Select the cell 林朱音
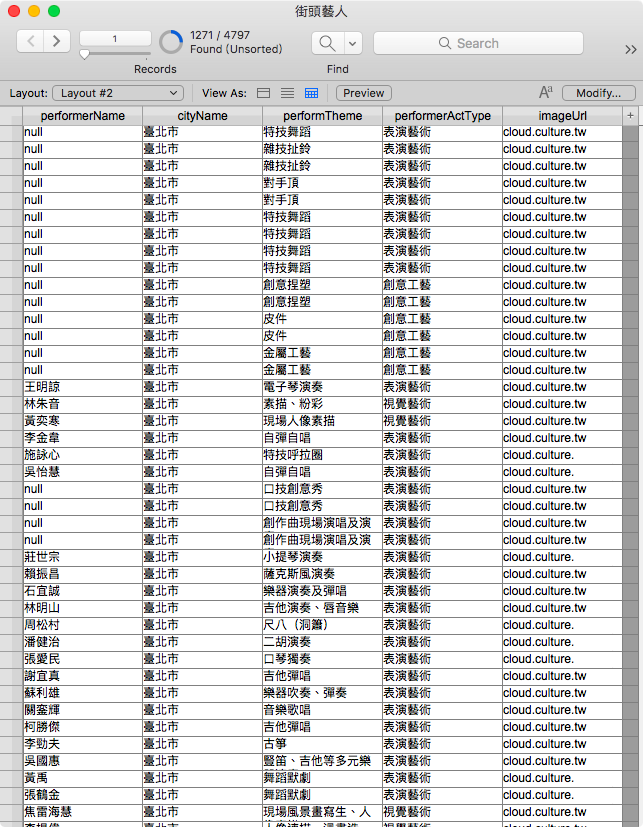Screen dimensions: 643x827 tap(83, 404)
